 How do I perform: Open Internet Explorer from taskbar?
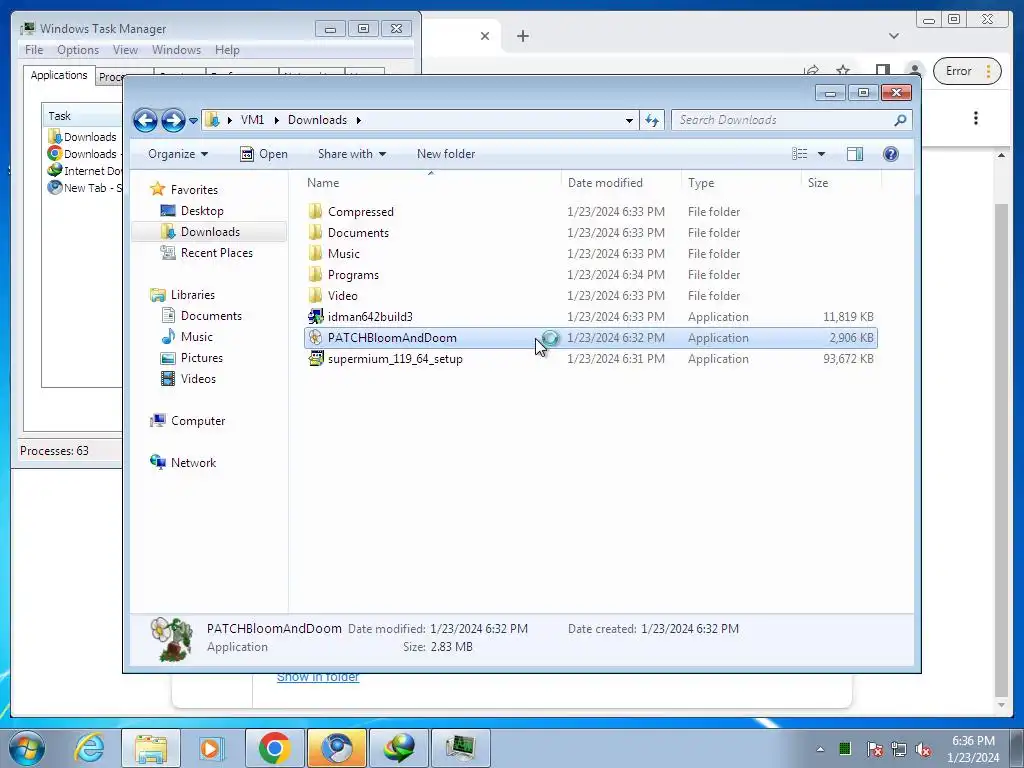click(x=89, y=748)
